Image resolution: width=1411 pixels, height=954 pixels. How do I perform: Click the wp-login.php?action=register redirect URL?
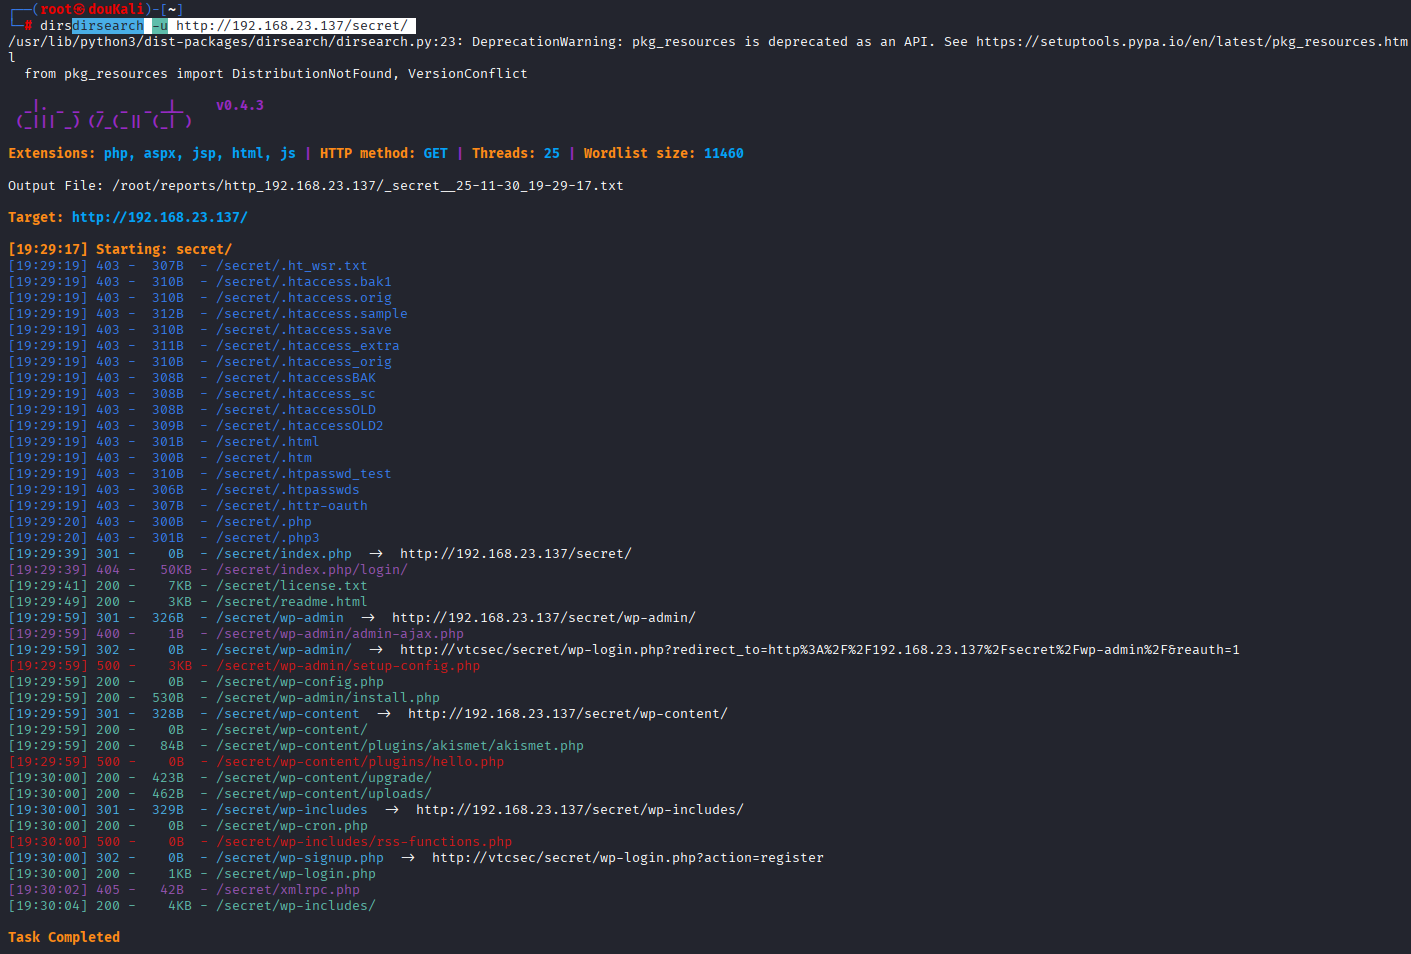(x=627, y=858)
